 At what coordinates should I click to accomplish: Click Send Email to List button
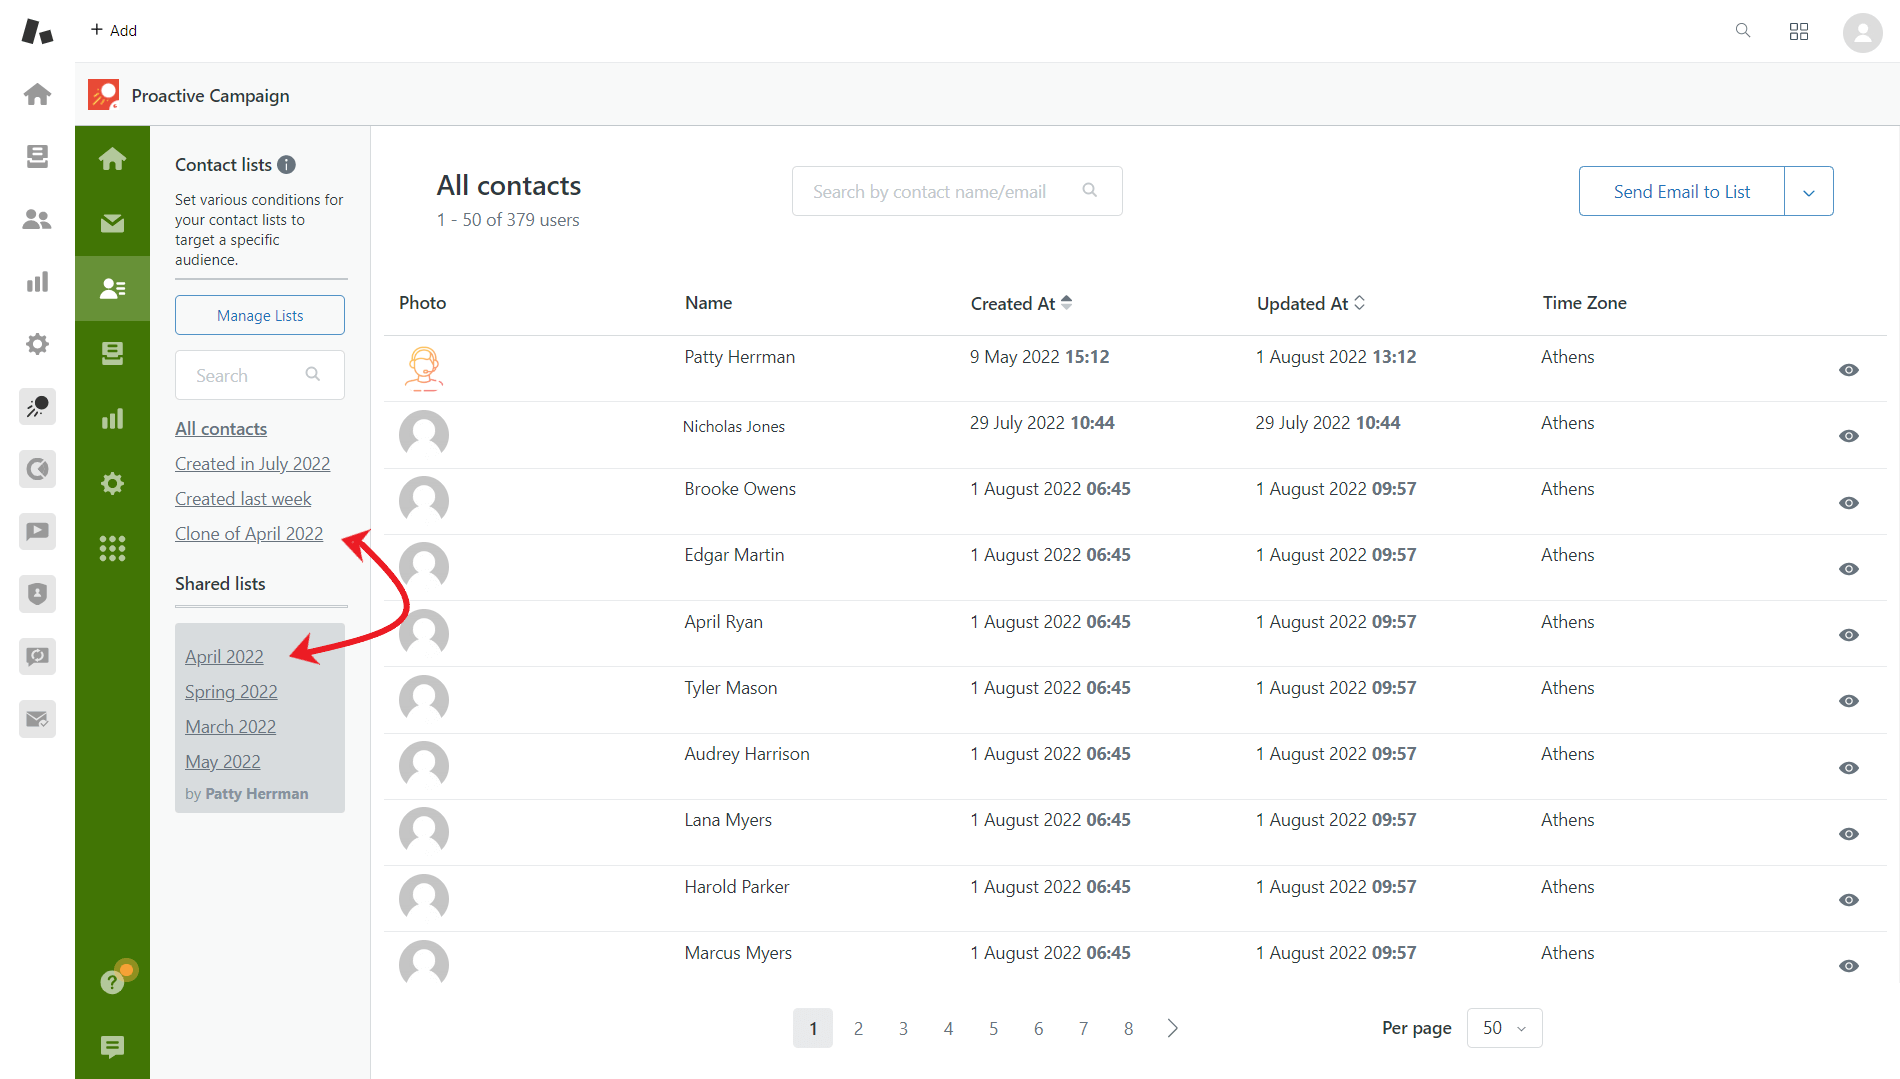(x=1681, y=192)
